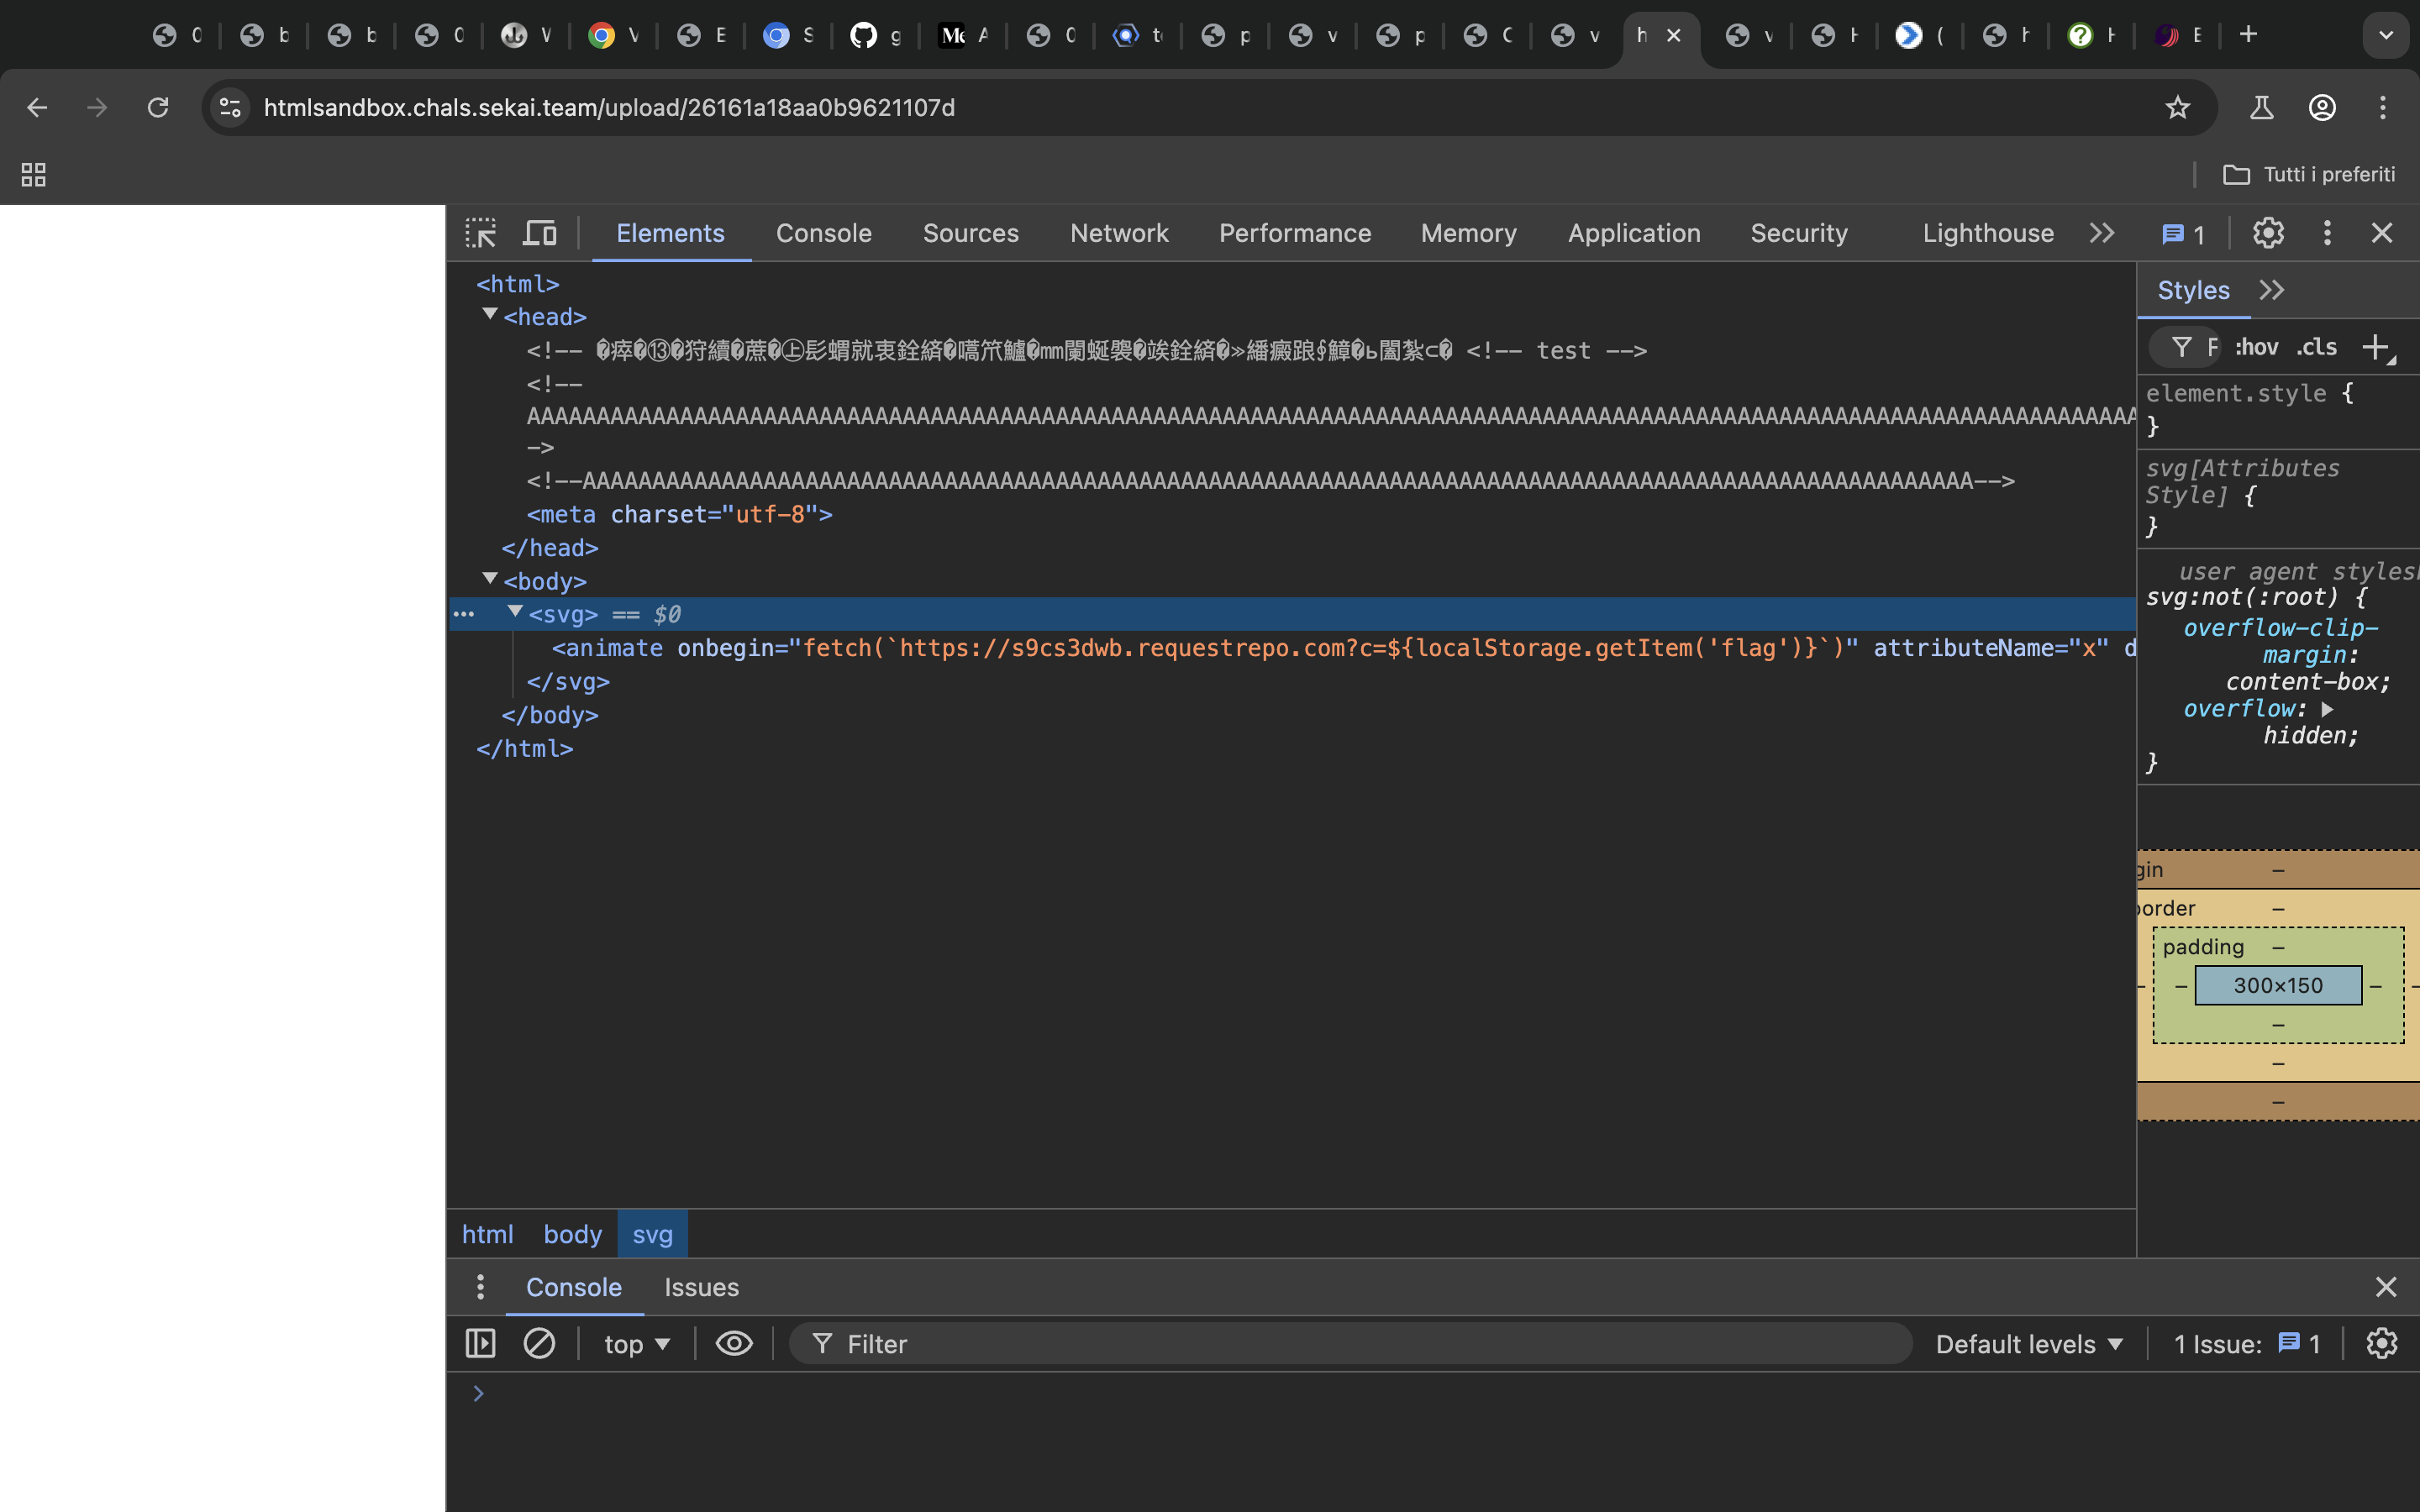This screenshot has height=1512, width=2420.
Task: Show the console sidebar
Action: pyautogui.click(x=481, y=1343)
